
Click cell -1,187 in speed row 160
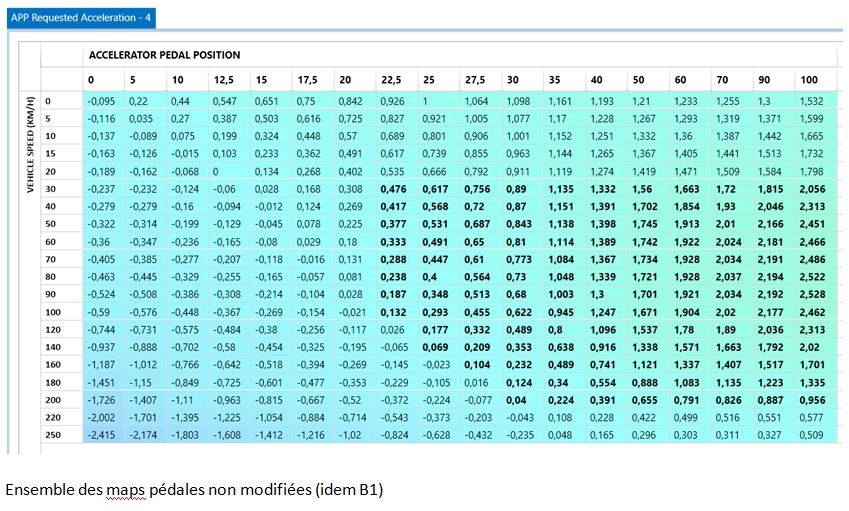[101, 364]
